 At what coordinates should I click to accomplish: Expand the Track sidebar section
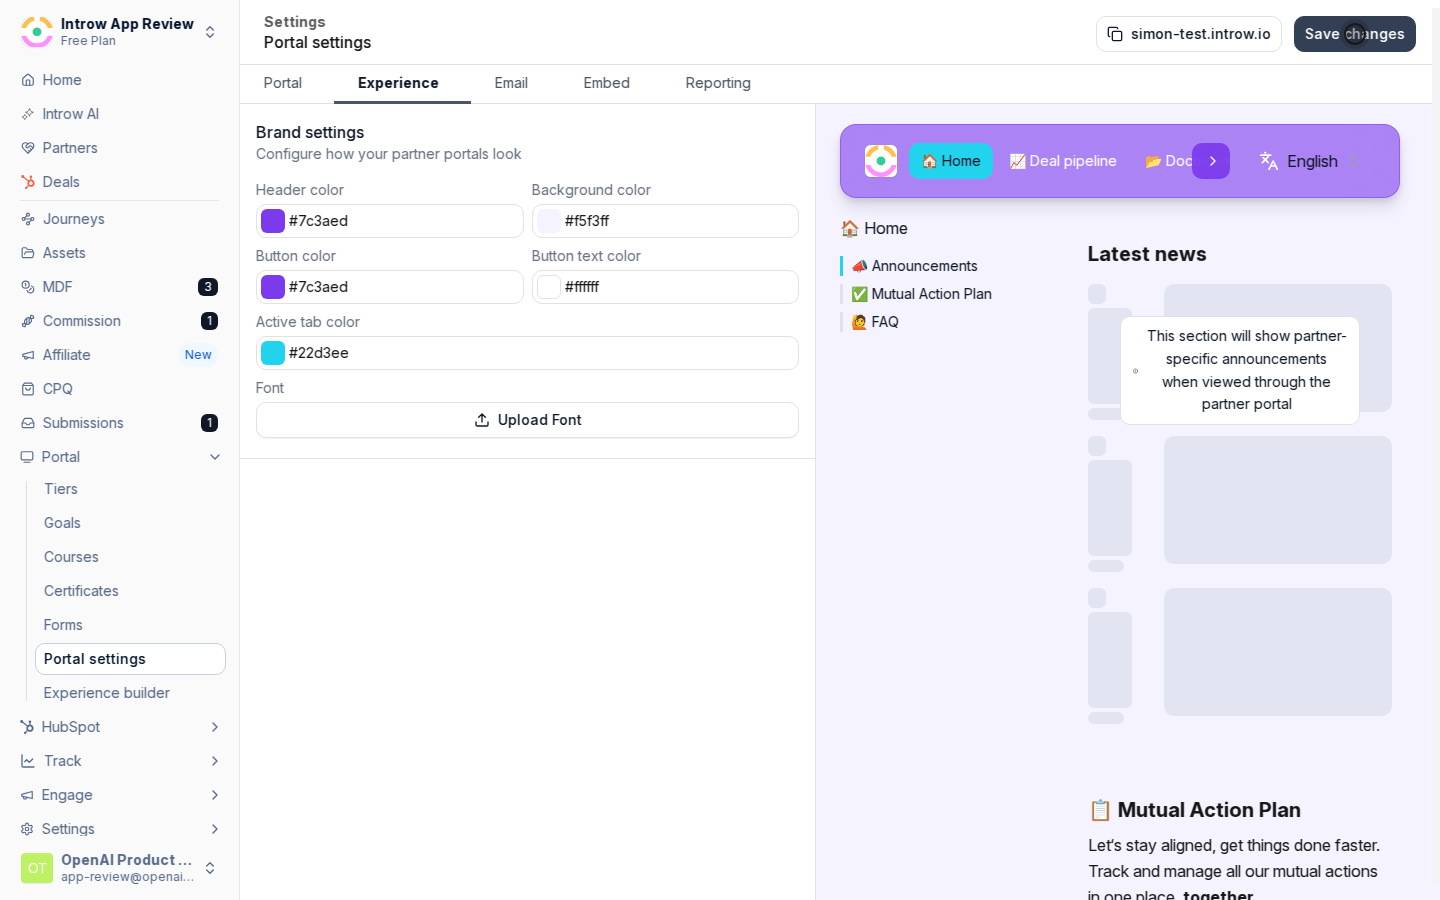[214, 761]
